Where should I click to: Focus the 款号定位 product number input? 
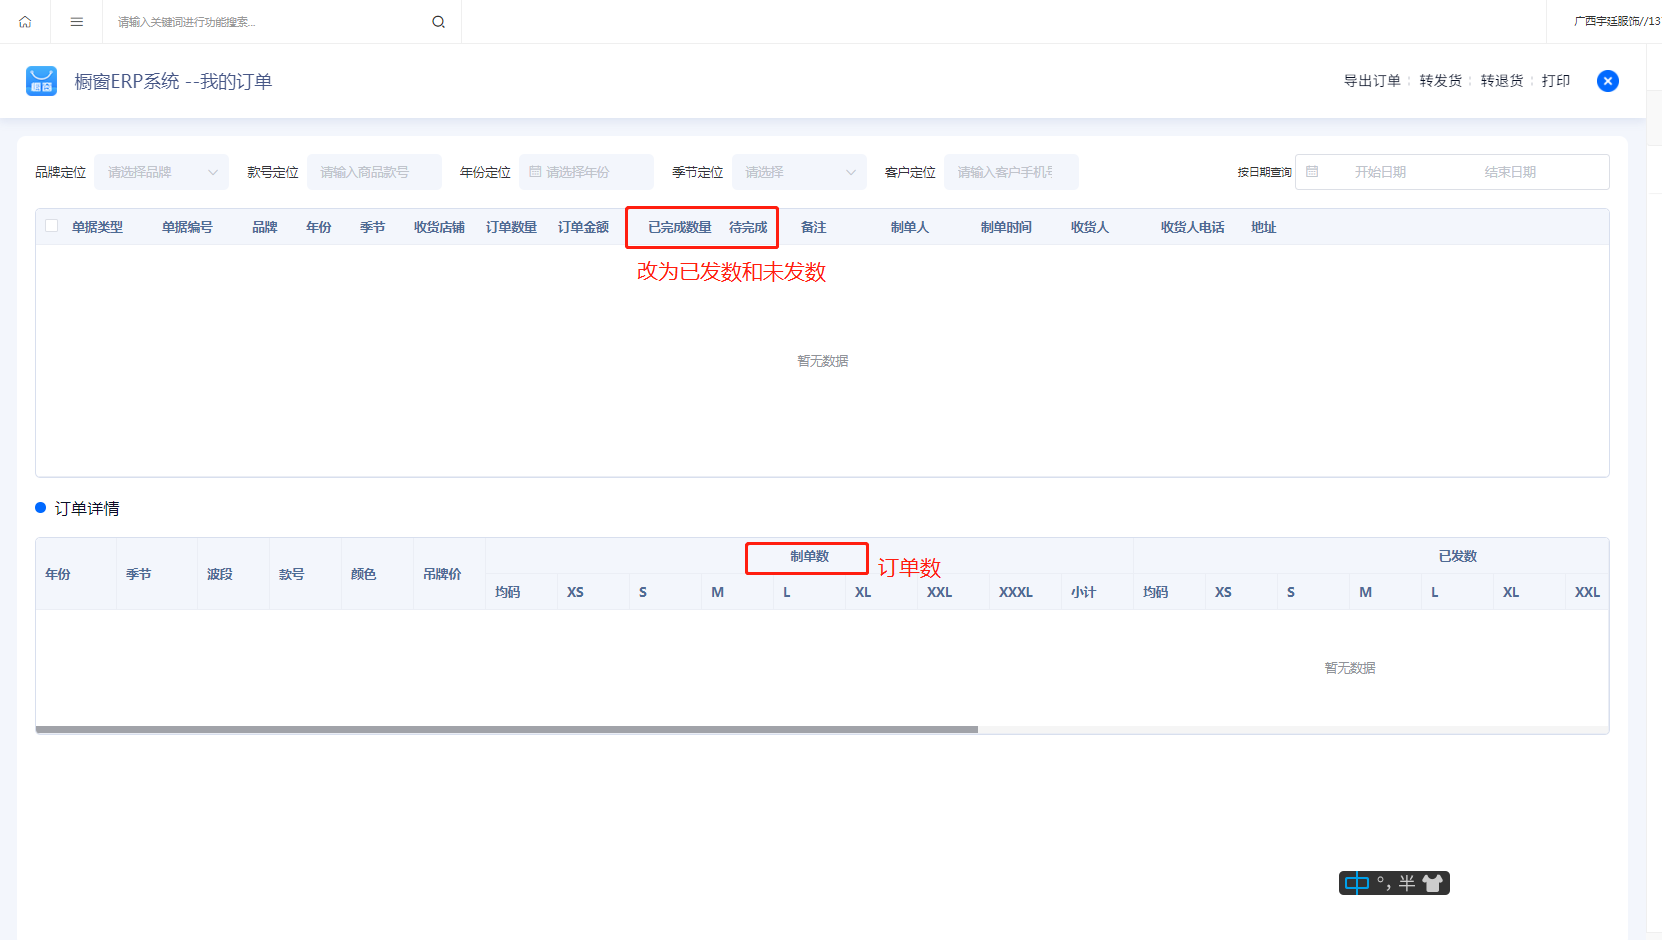(374, 172)
